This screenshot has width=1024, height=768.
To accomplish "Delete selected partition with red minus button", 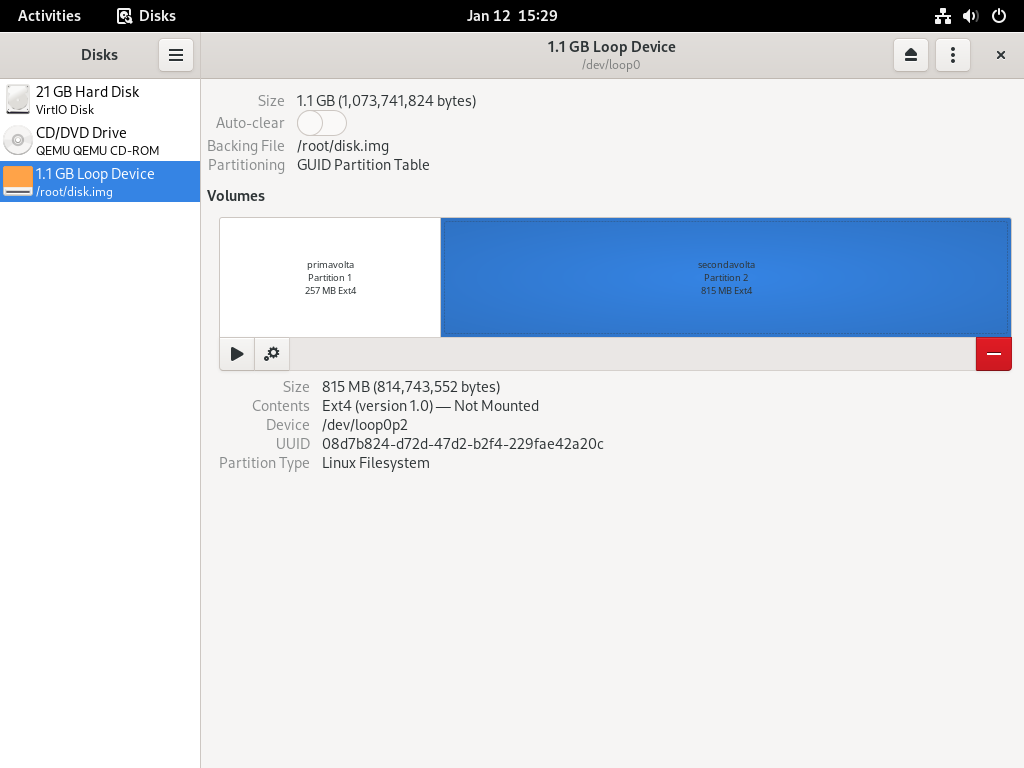I will [x=993, y=354].
